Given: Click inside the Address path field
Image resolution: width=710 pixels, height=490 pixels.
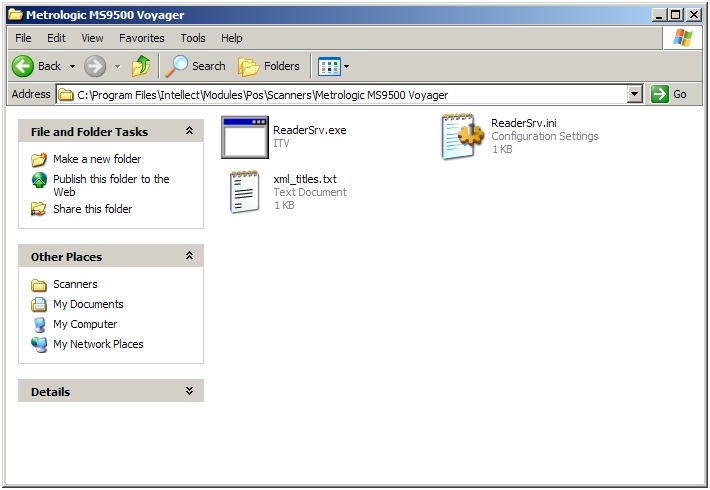Looking at the screenshot, I should coord(340,95).
